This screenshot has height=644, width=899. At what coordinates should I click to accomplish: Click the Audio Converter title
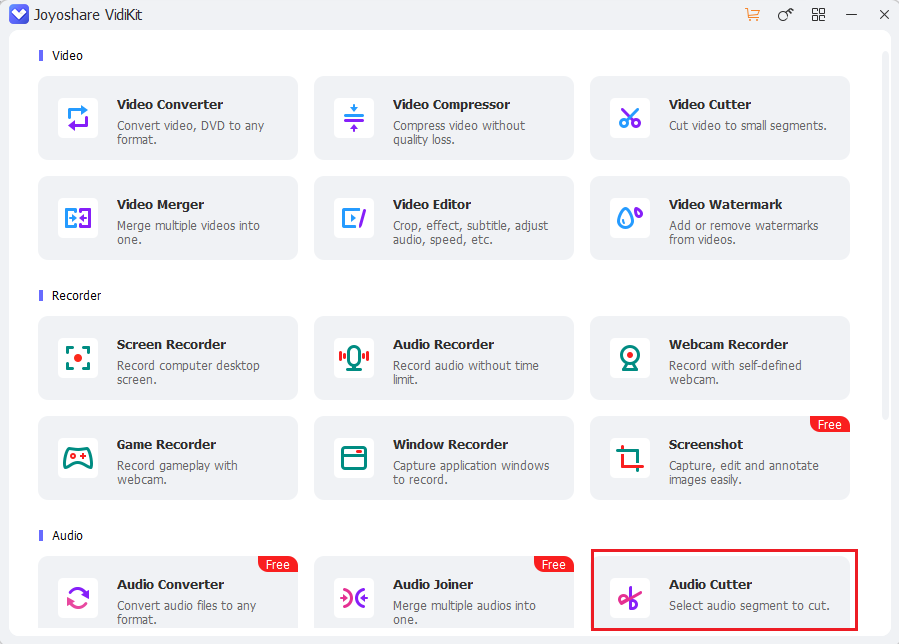(170, 584)
